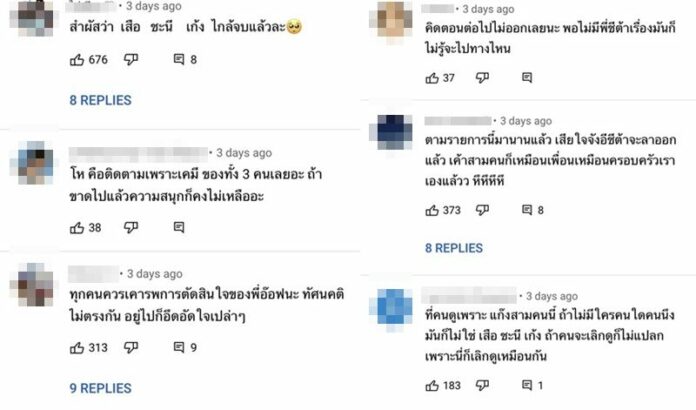696x410 pixels.
Task: Dislike the comment with 313 likes
Action: 131,347
